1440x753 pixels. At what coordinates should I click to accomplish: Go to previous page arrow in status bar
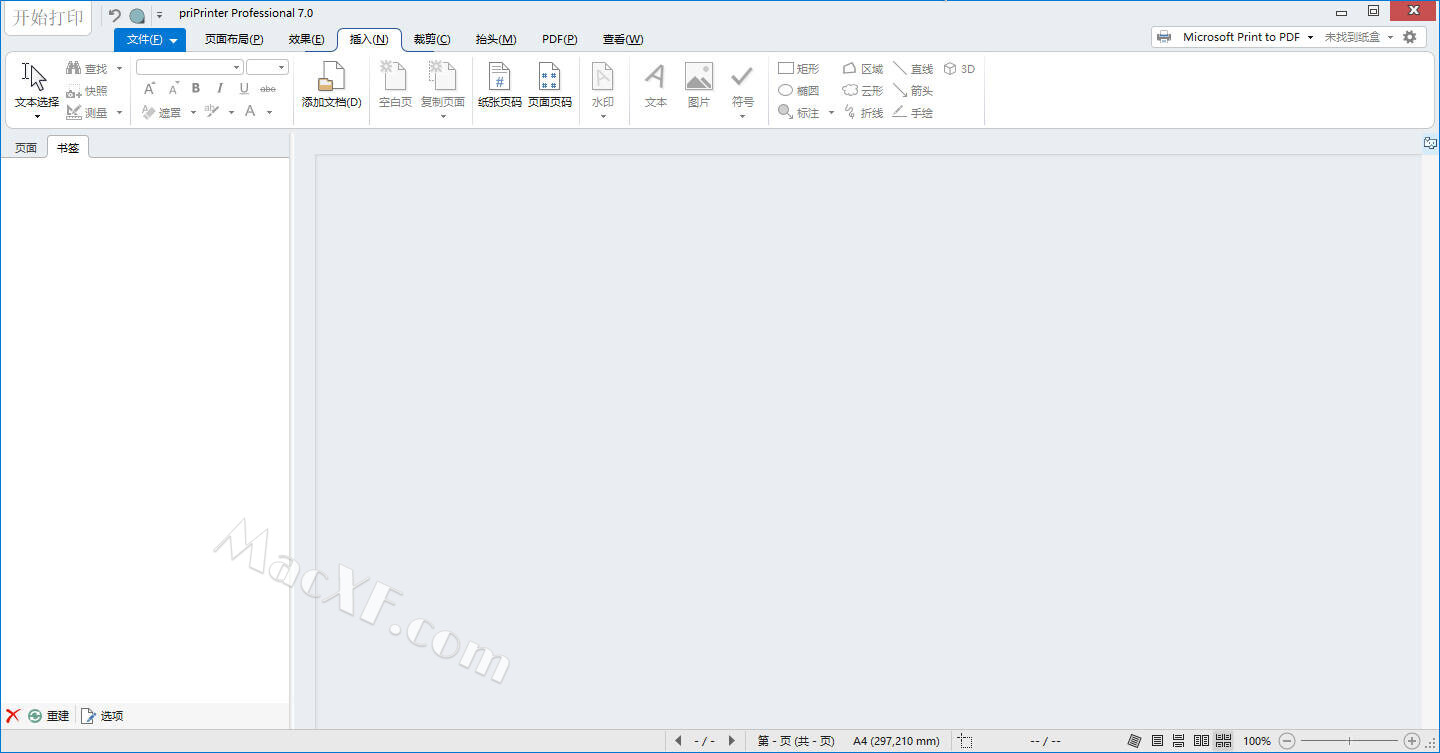click(679, 741)
